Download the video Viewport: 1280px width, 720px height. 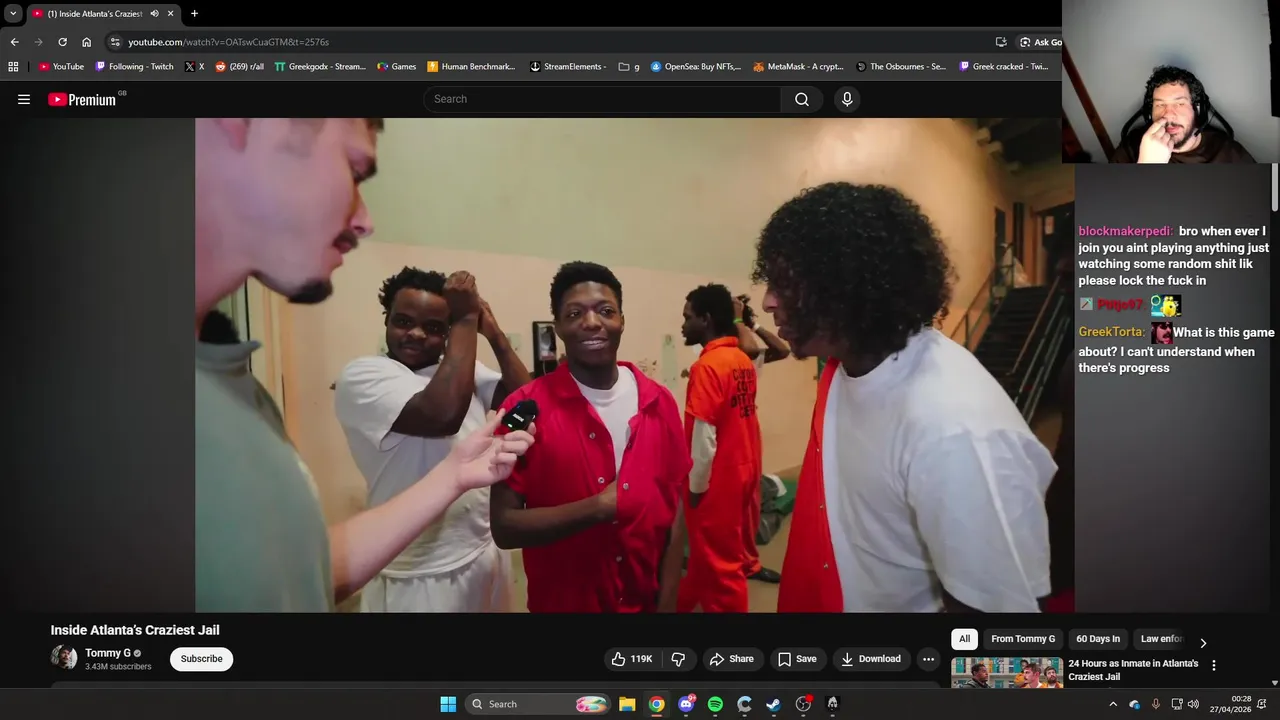(x=871, y=659)
